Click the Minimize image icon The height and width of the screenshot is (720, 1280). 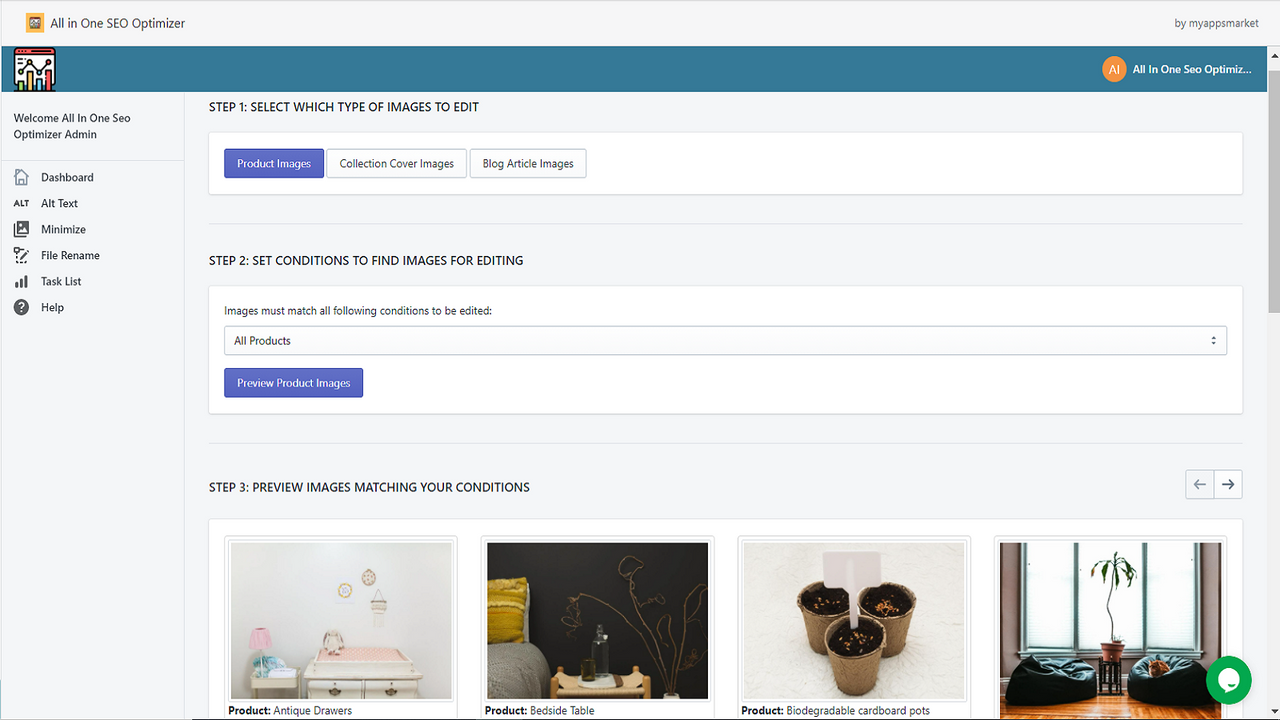coord(21,229)
